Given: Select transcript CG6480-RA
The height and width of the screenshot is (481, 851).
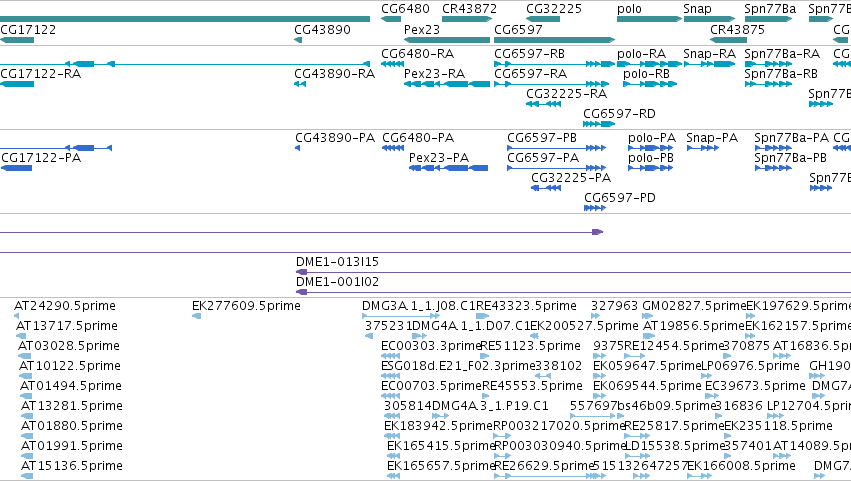Looking at the screenshot, I should [417, 54].
